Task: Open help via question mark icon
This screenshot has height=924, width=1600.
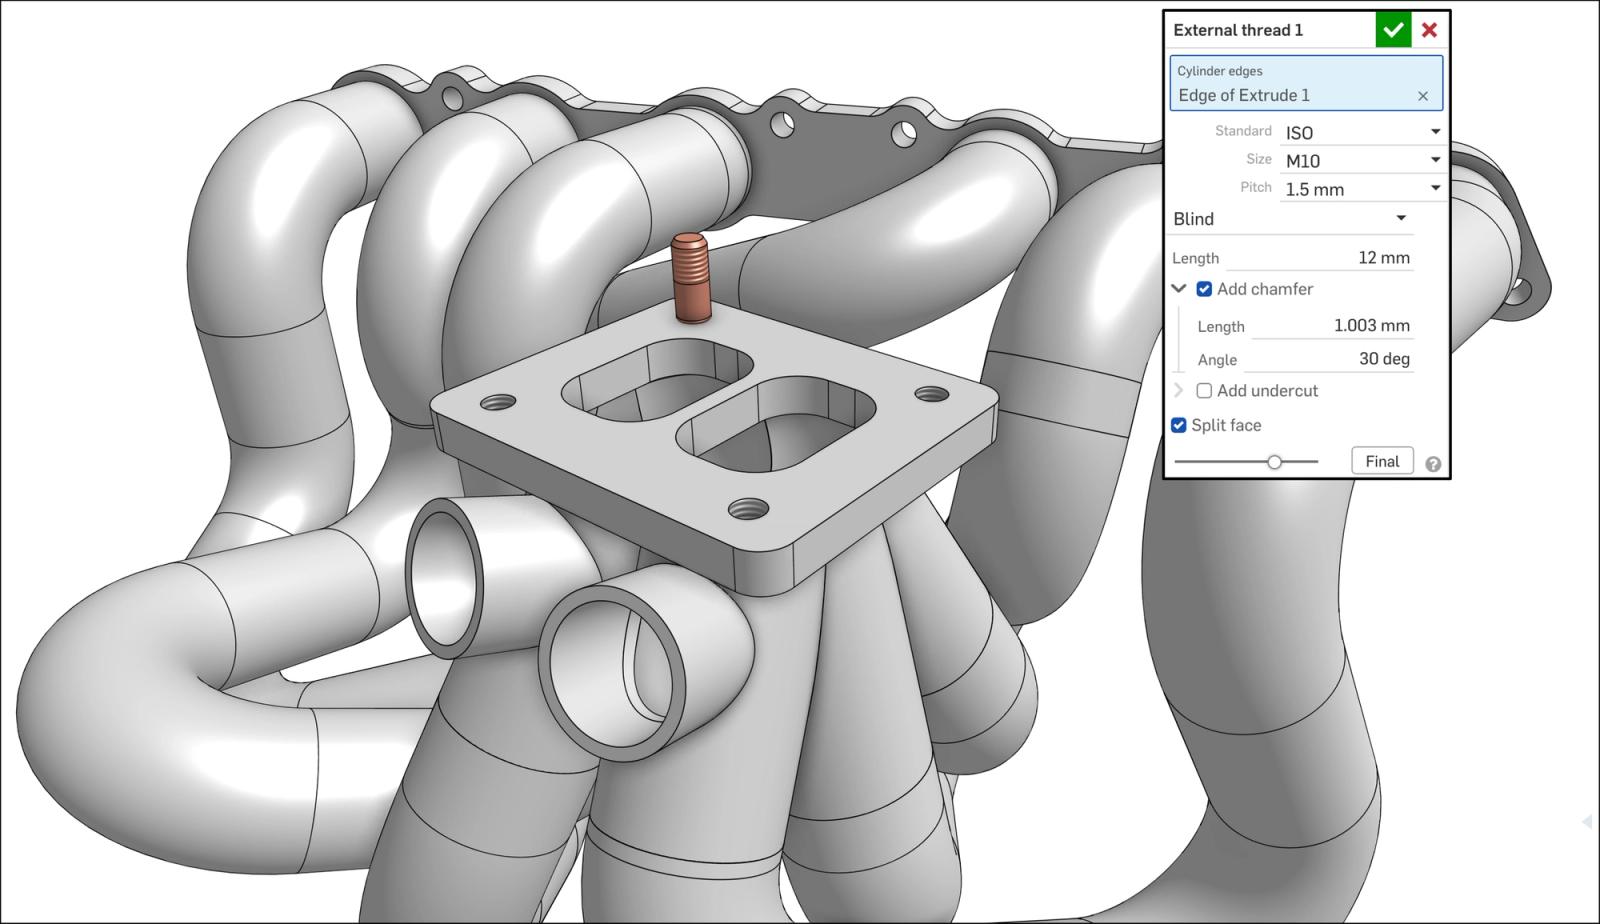Action: 1433,464
